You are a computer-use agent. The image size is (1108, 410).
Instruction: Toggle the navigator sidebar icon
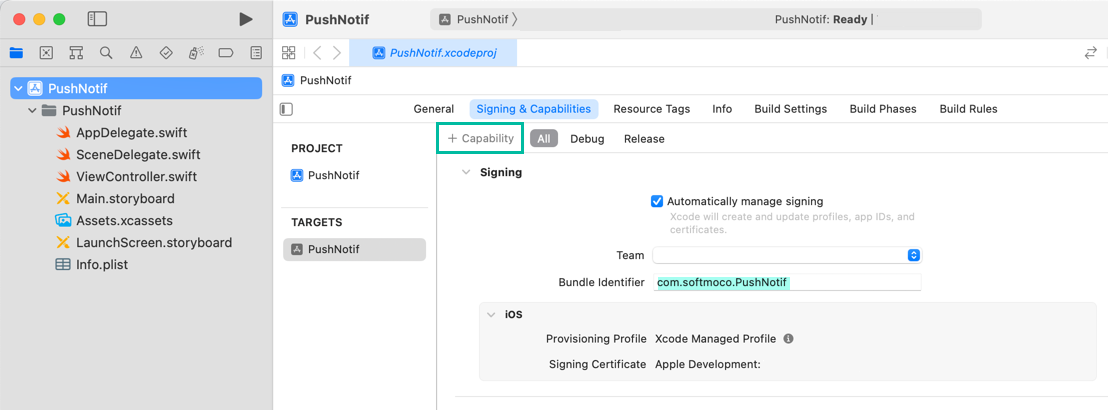tap(97, 19)
